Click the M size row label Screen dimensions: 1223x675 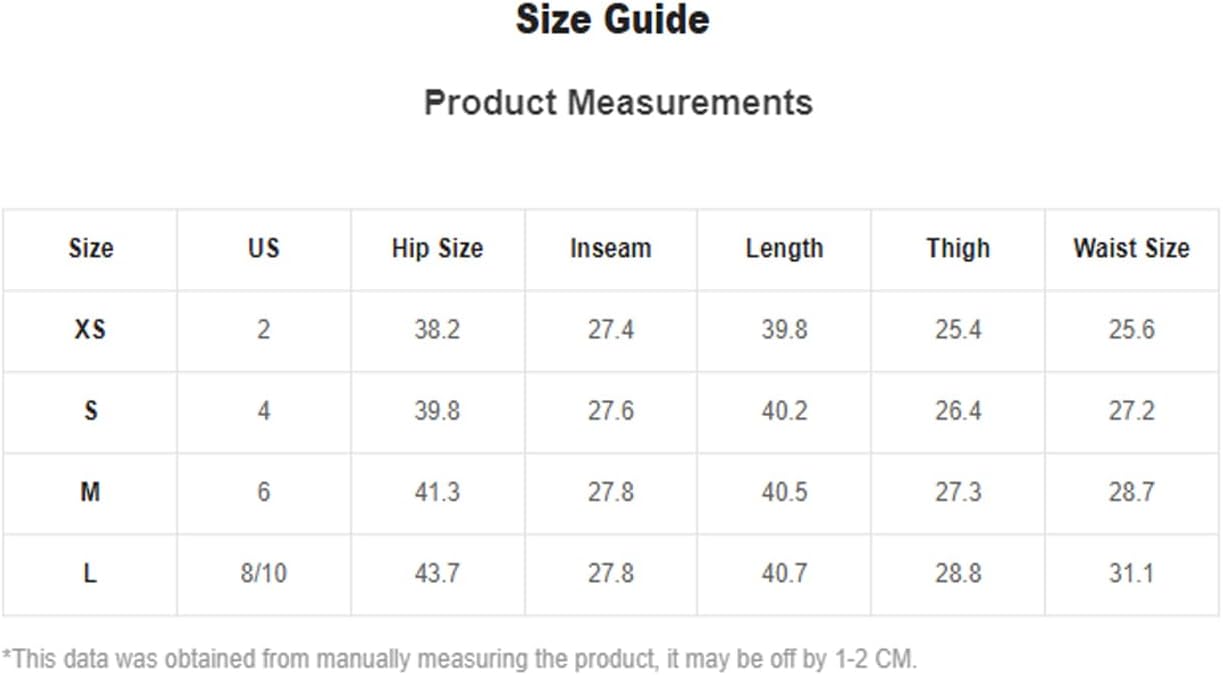coord(90,492)
